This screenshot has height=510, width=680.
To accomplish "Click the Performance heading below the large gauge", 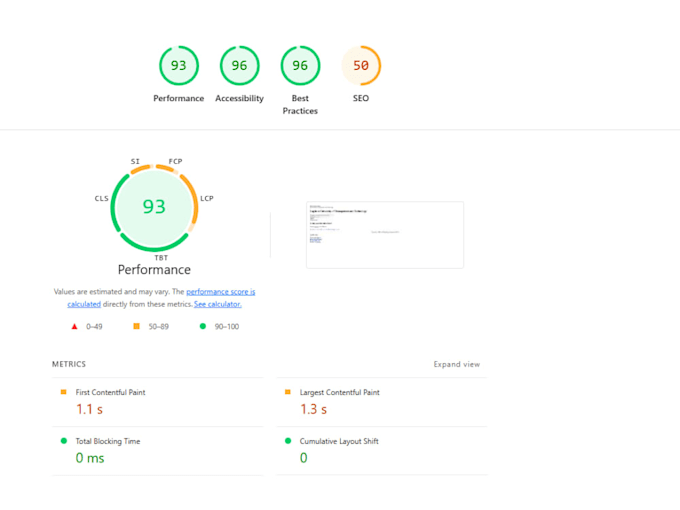I will pyautogui.click(x=154, y=270).
